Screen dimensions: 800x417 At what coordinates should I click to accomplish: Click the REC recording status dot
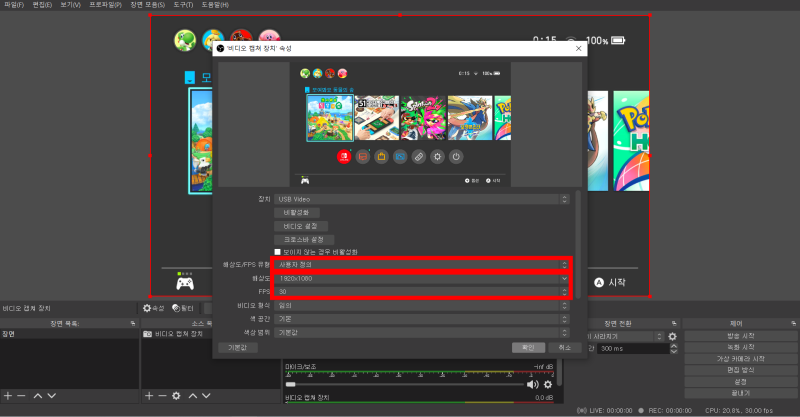(641, 410)
